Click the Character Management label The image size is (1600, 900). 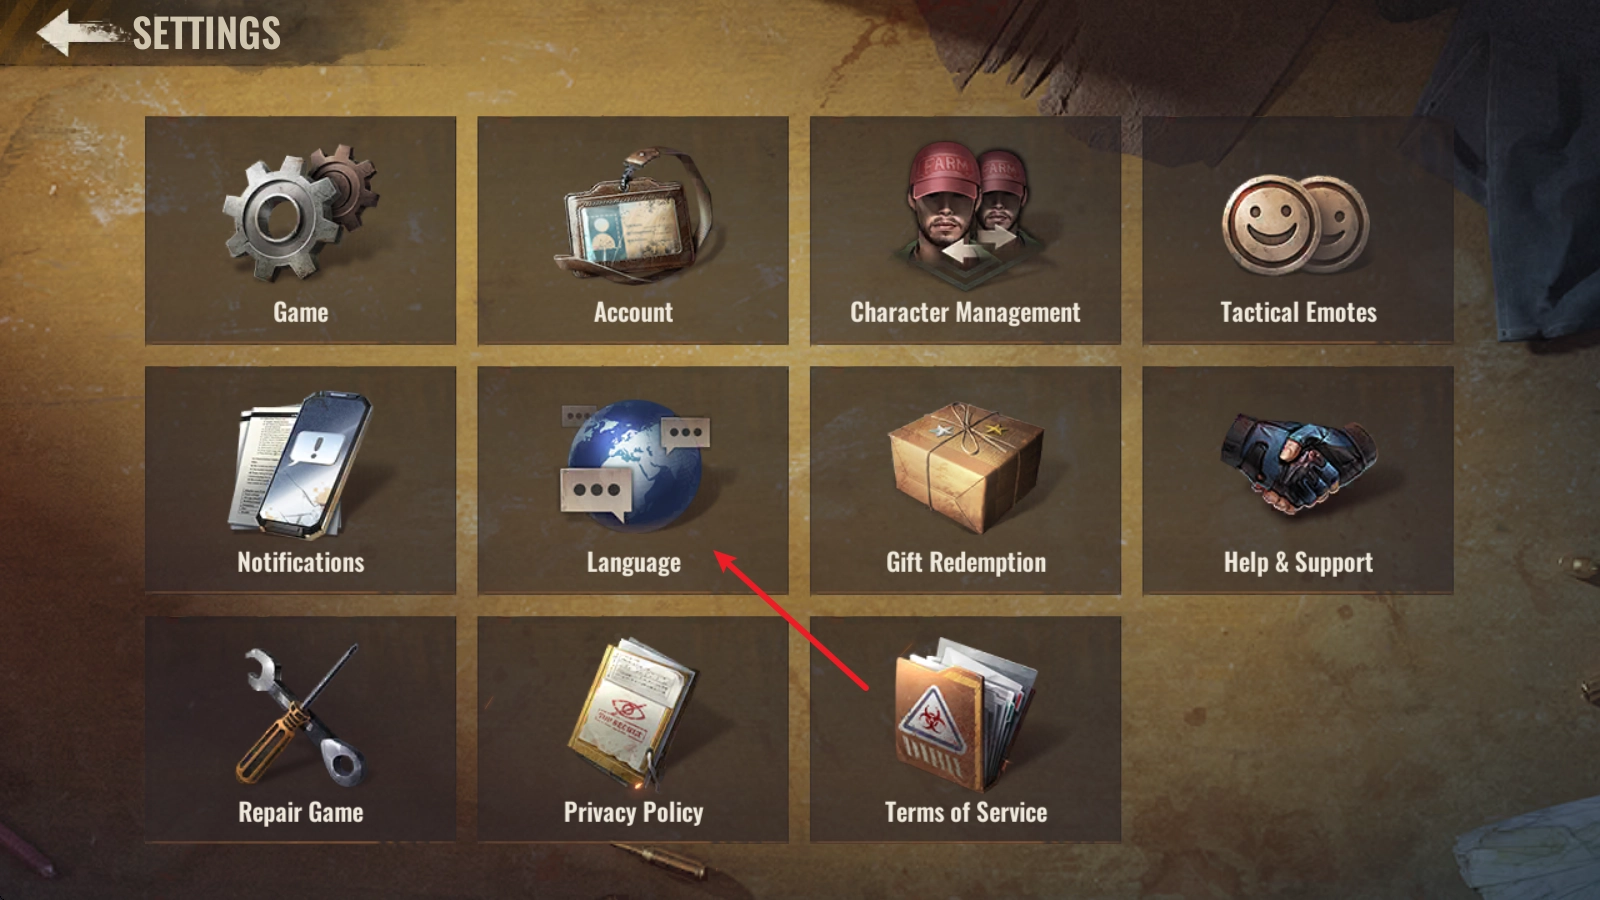pos(965,313)
